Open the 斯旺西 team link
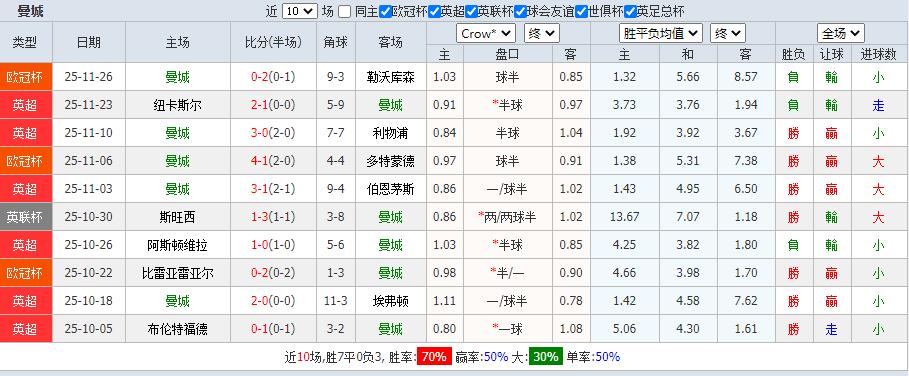 (x=177, y=217)
